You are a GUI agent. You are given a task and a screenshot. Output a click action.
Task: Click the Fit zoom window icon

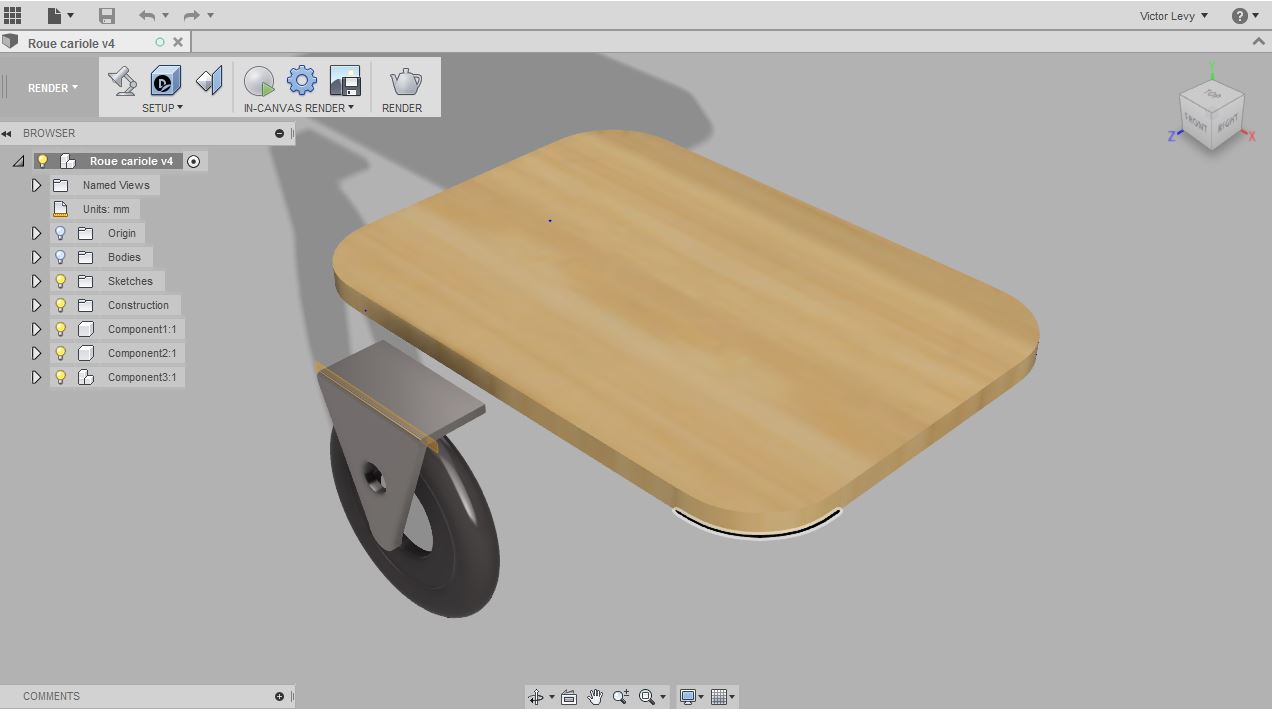pyautogui.click(x=647, y=697)
